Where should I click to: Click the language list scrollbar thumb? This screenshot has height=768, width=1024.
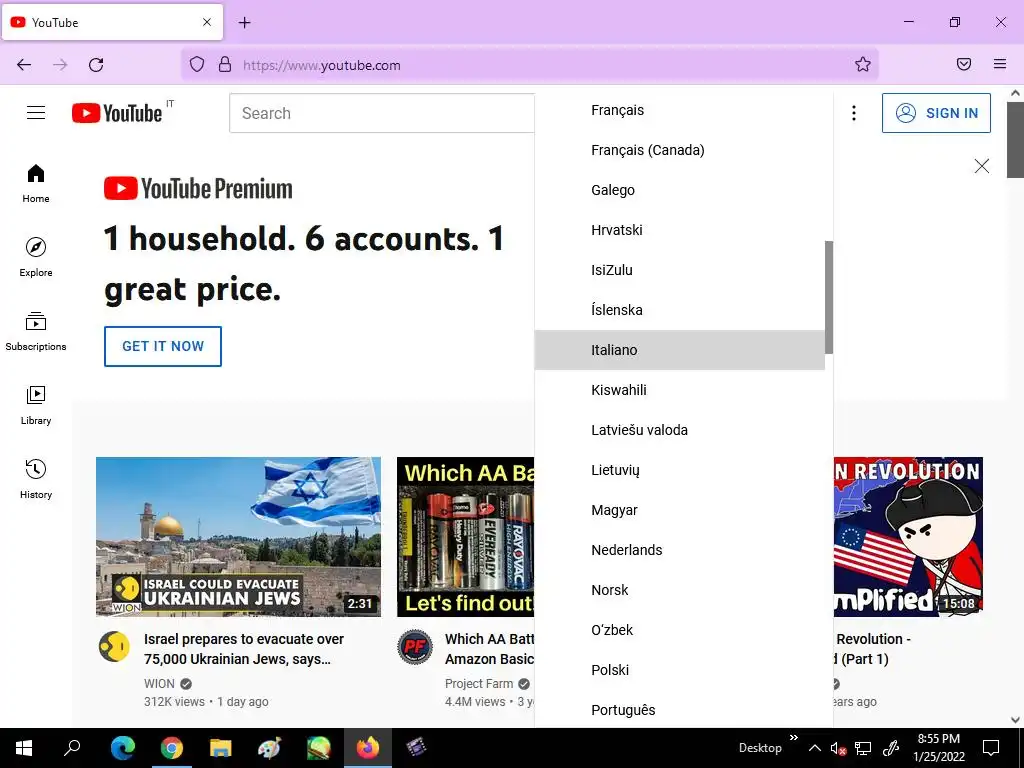[x=829, y=297]
